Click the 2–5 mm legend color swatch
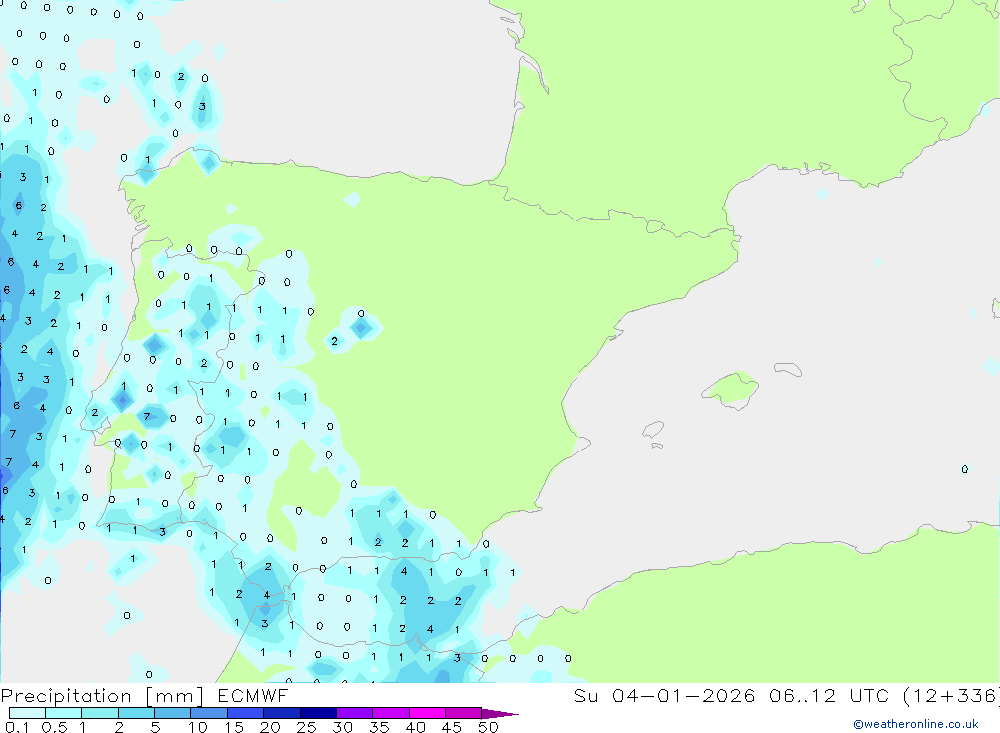Image resolution: width=1000 pixels, height=733 pixels. [136, 713]
